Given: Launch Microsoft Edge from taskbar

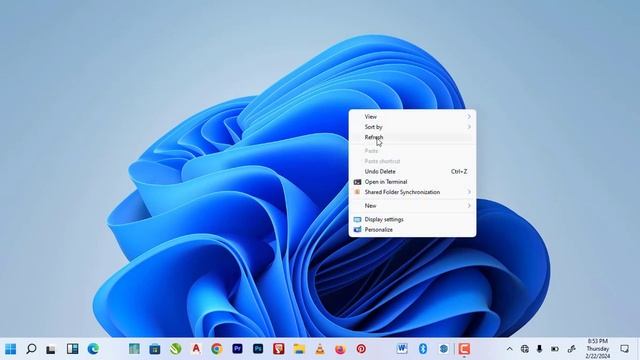Looking at the screenshot, I should point(93,349).
